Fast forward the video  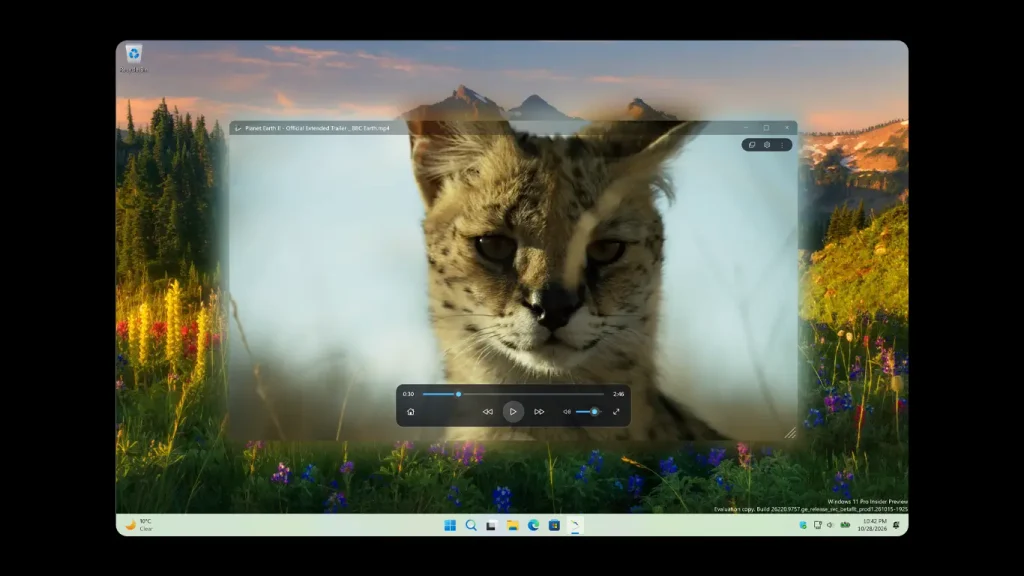tap(539, 412)
